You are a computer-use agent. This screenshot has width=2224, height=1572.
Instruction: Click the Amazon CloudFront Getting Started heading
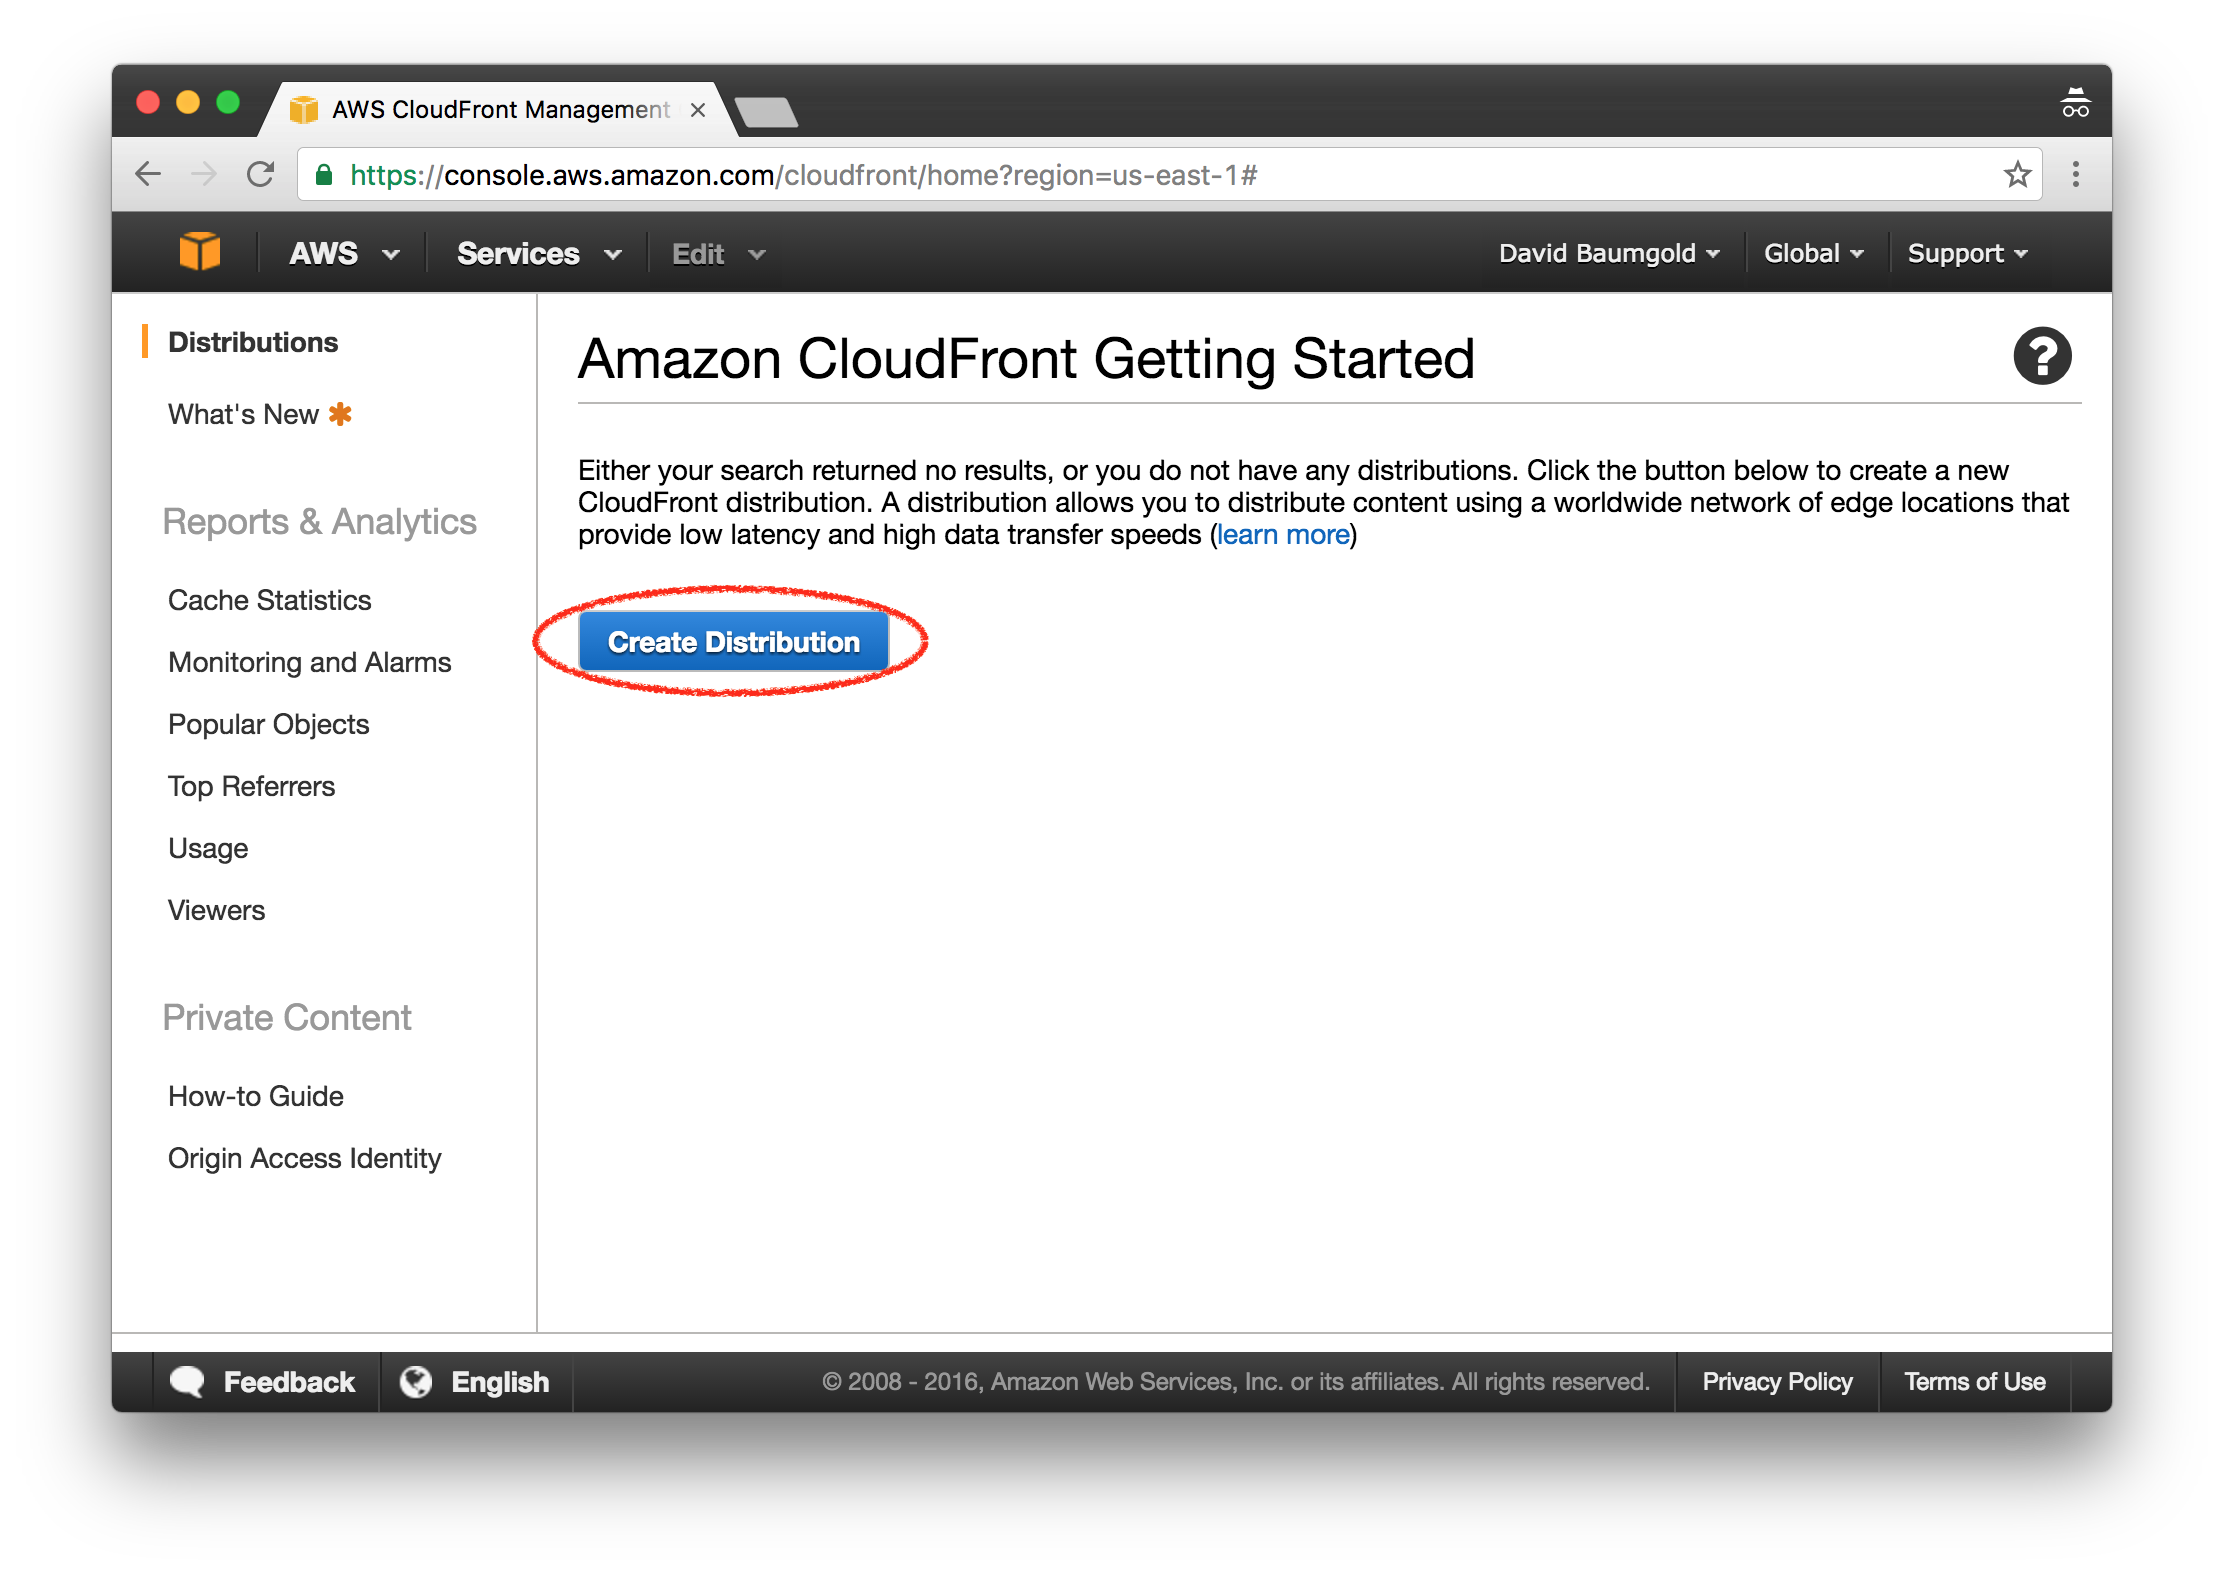(1027, 358)
